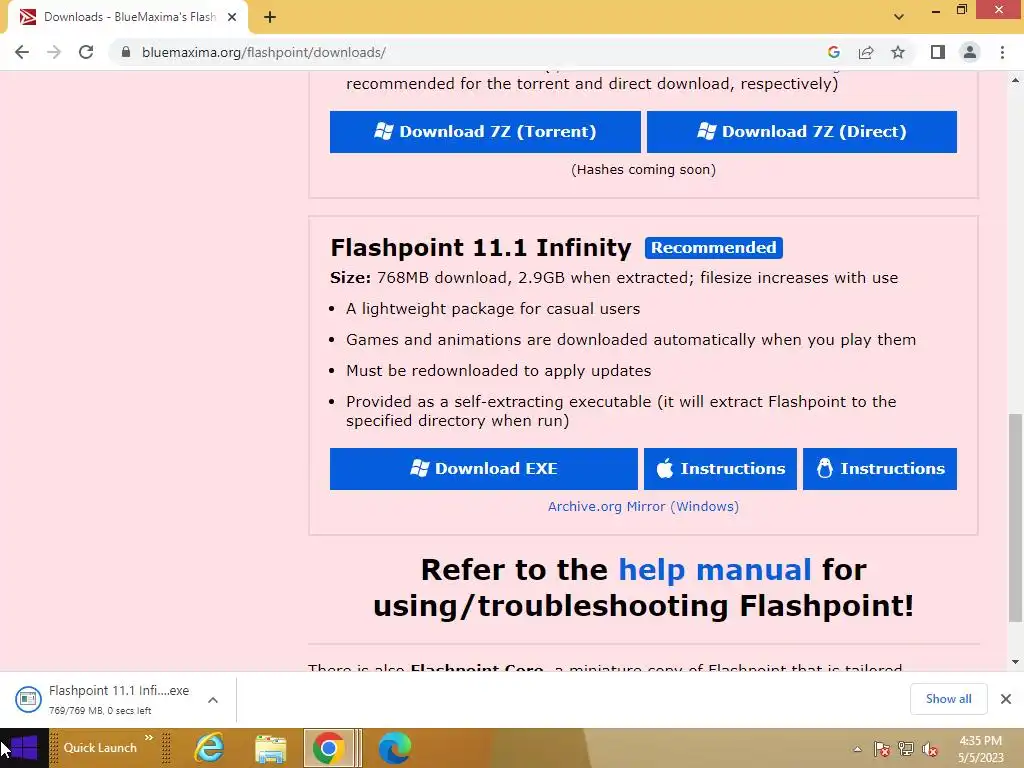Open the Archive.org Mirror (Windows) link
This screenshot has height=768, width=1024.
(x=643, y=506)
